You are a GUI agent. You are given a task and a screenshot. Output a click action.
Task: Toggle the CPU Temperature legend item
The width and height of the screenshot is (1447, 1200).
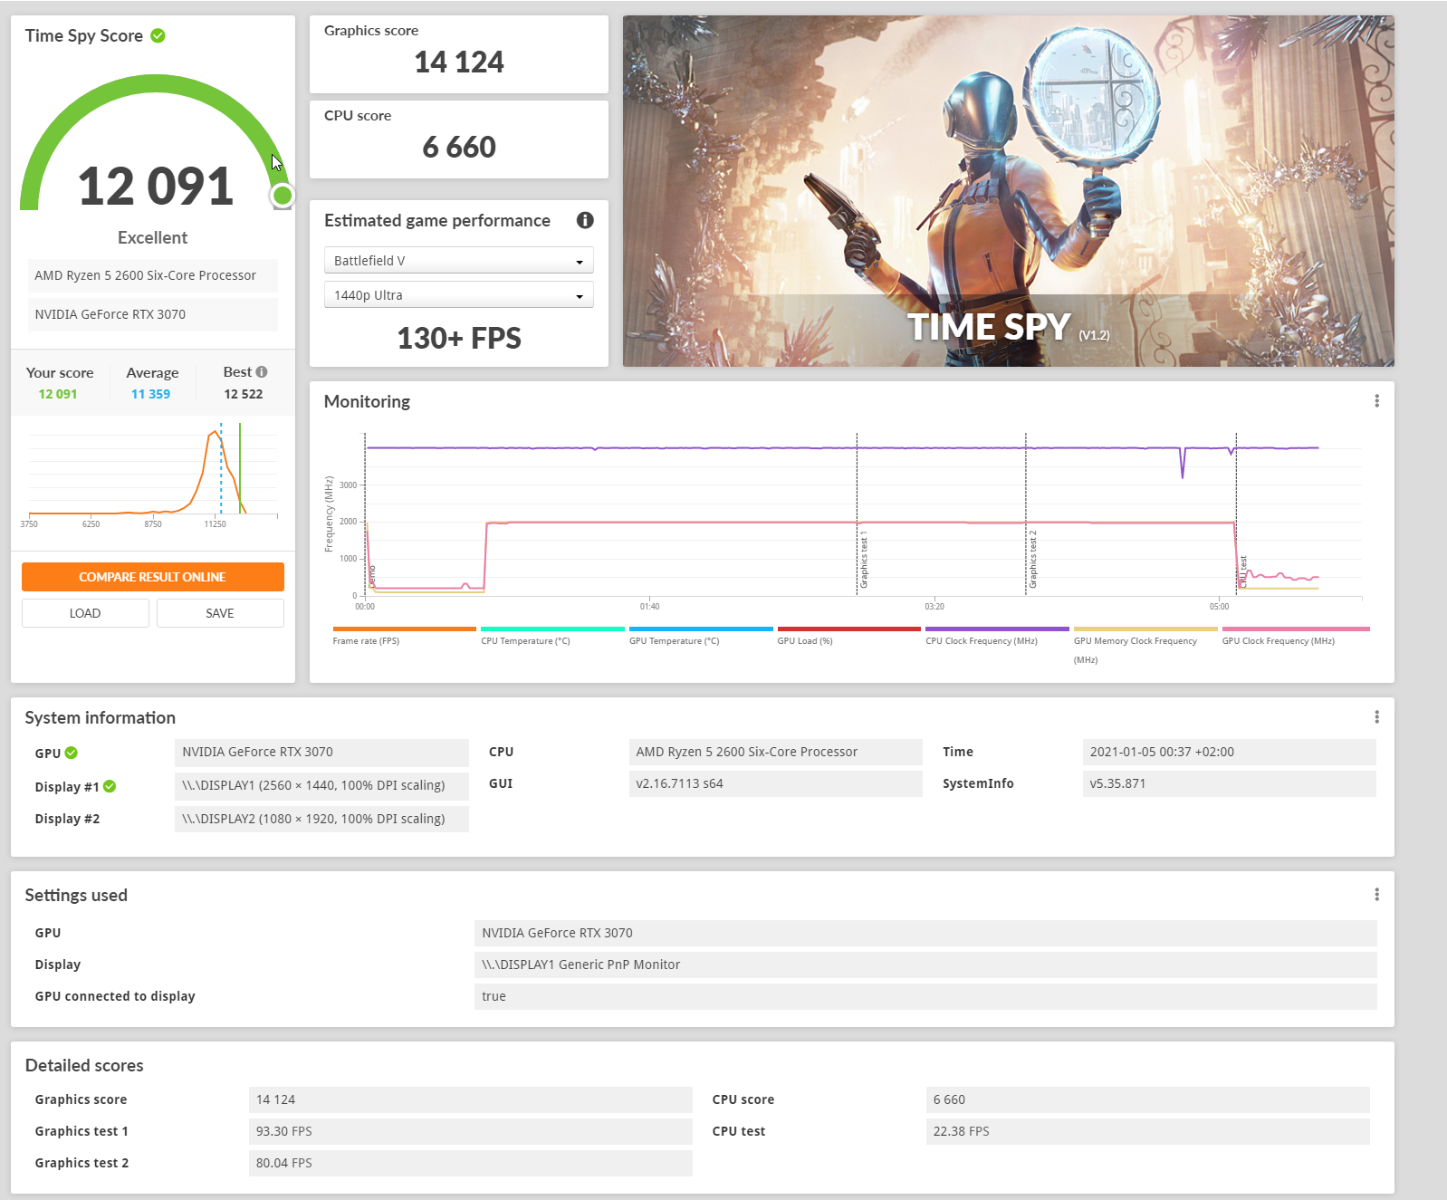552,636
